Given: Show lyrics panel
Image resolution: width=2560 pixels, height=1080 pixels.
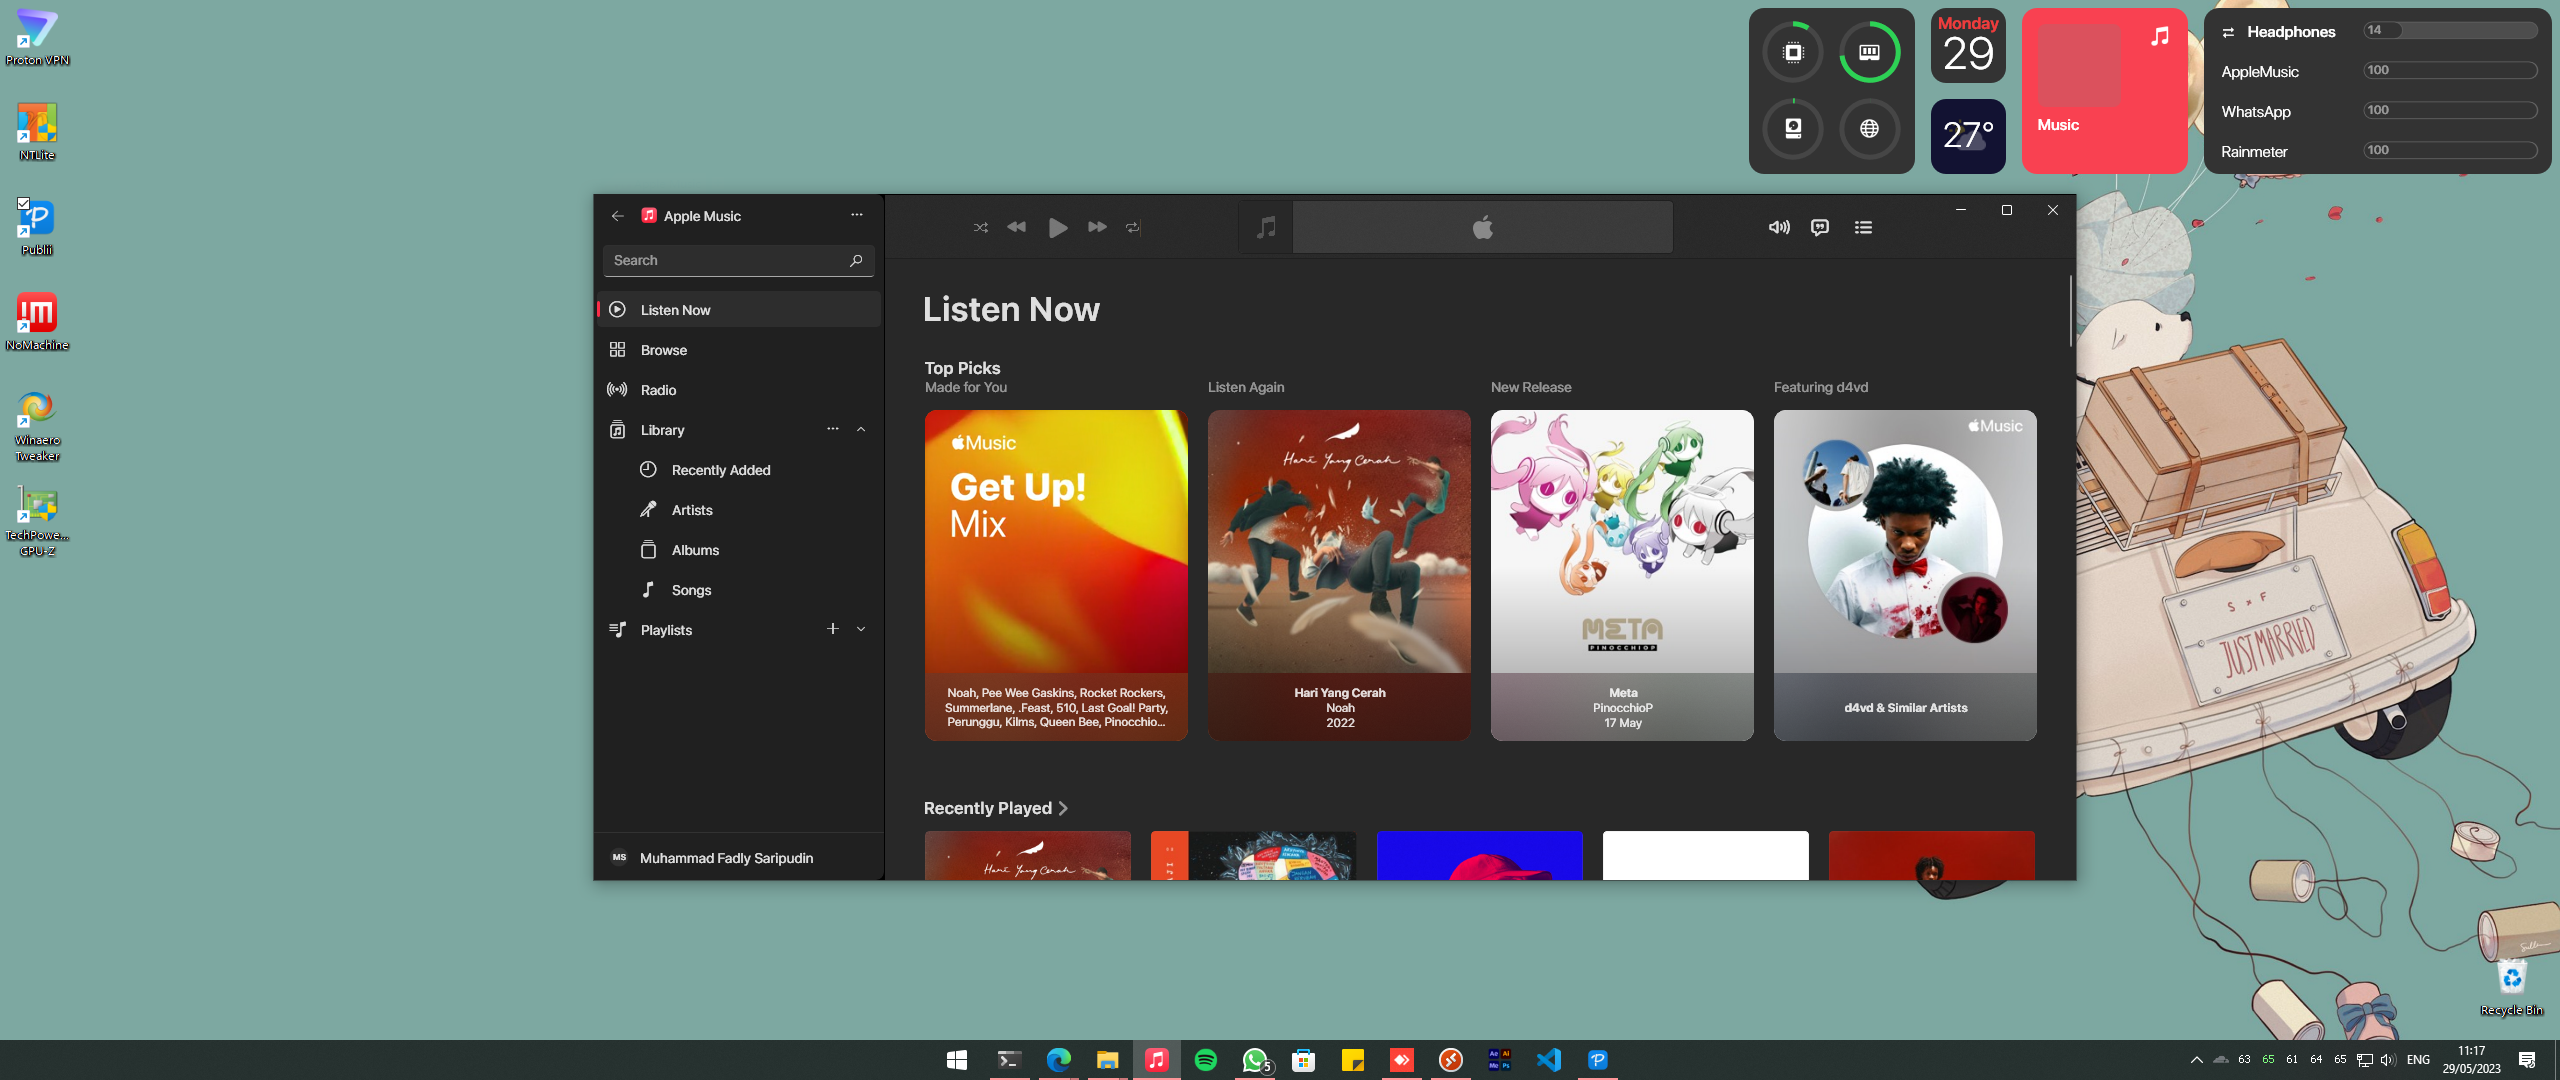Looking at the screenshot, I should tap(1820, 228).
